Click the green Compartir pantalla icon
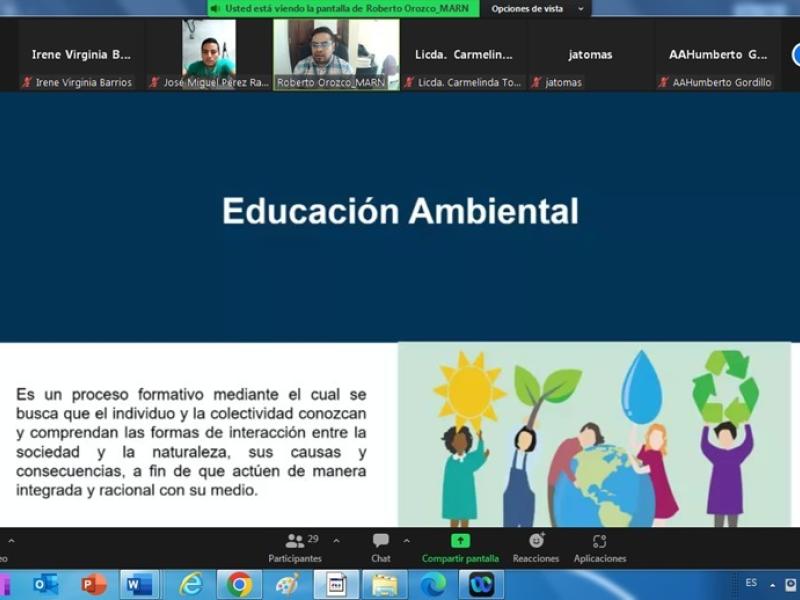800x600 pixels. [x=460, y=540]
